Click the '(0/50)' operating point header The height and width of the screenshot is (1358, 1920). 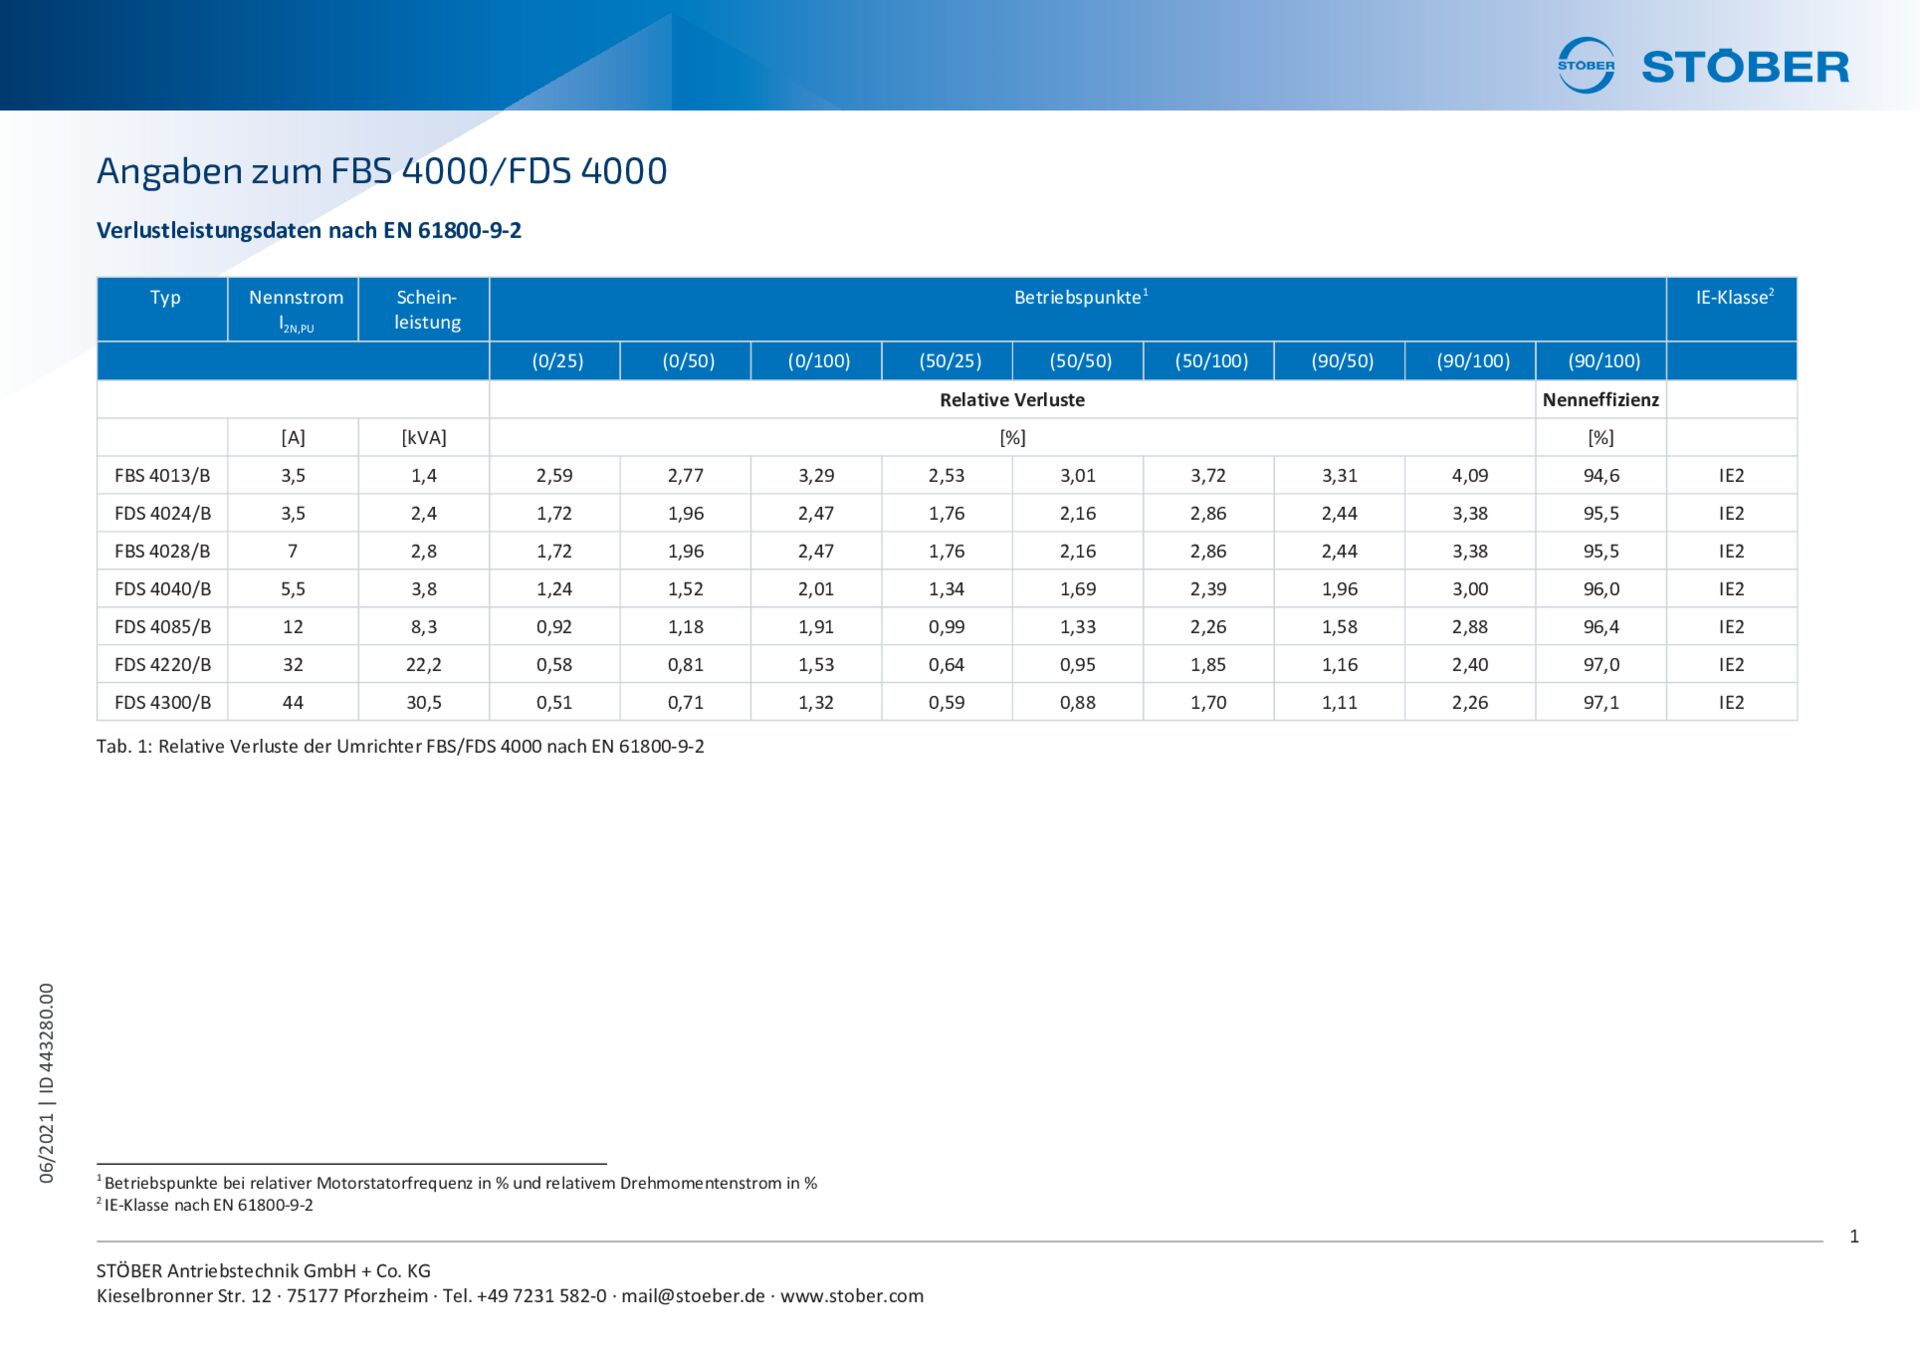point(688,361)
